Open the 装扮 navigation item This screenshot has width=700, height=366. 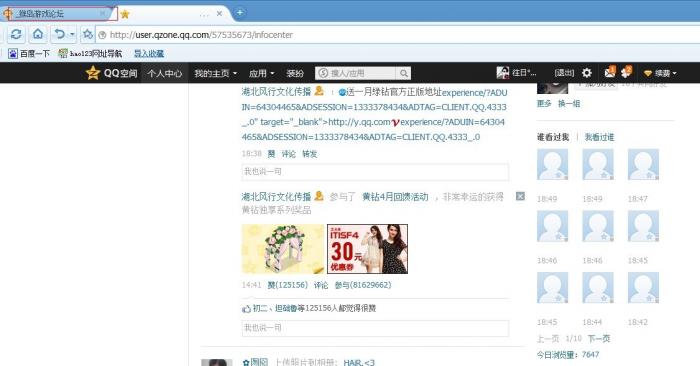pos(295,73)
